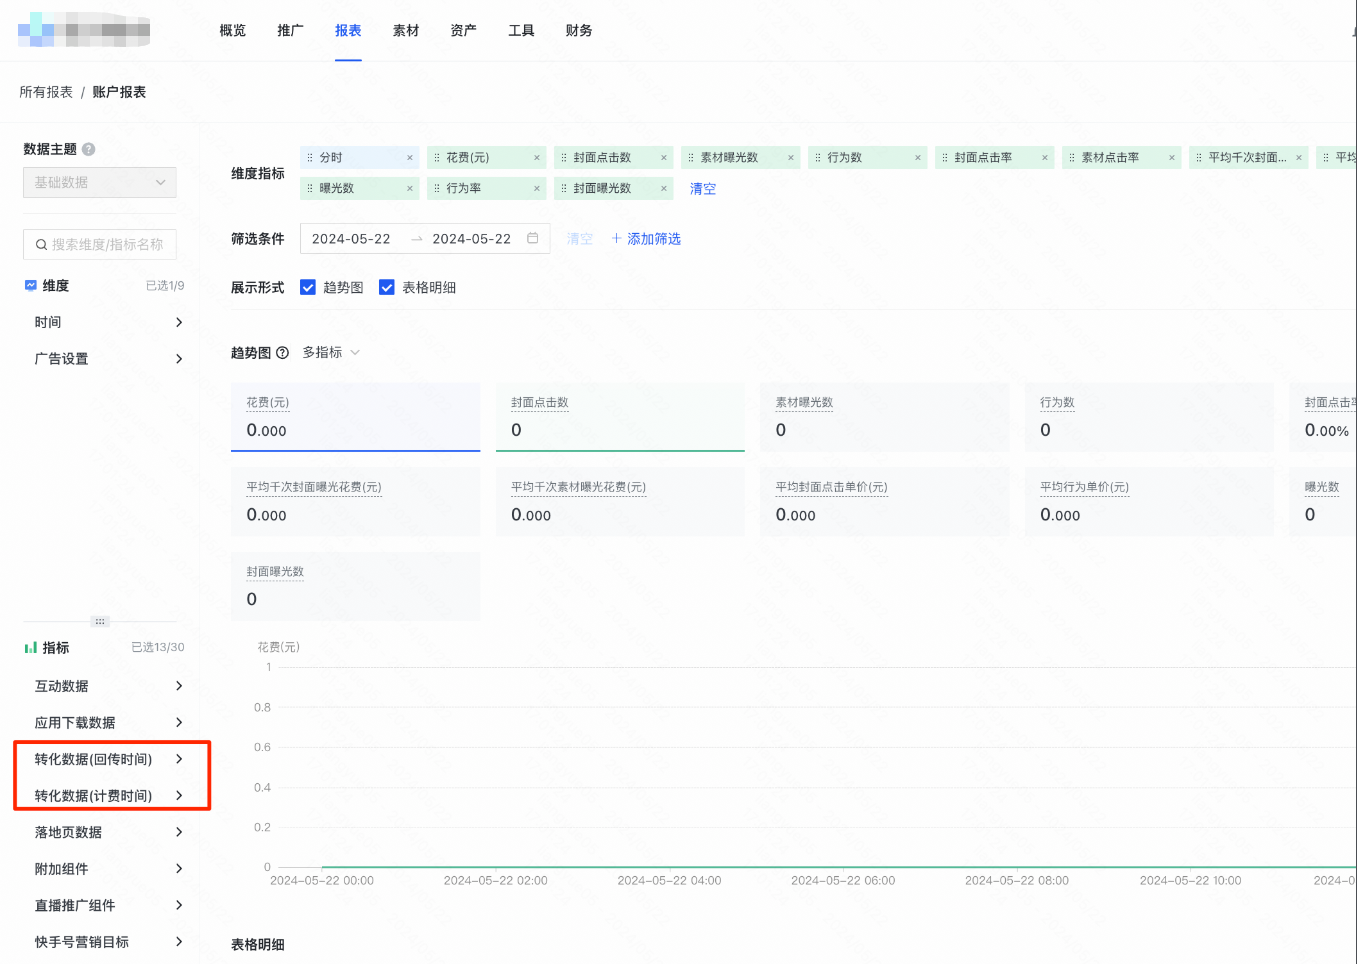Go to 所有报表 breadcrumb link
The image size is (1357, 964).
[46, 92]
